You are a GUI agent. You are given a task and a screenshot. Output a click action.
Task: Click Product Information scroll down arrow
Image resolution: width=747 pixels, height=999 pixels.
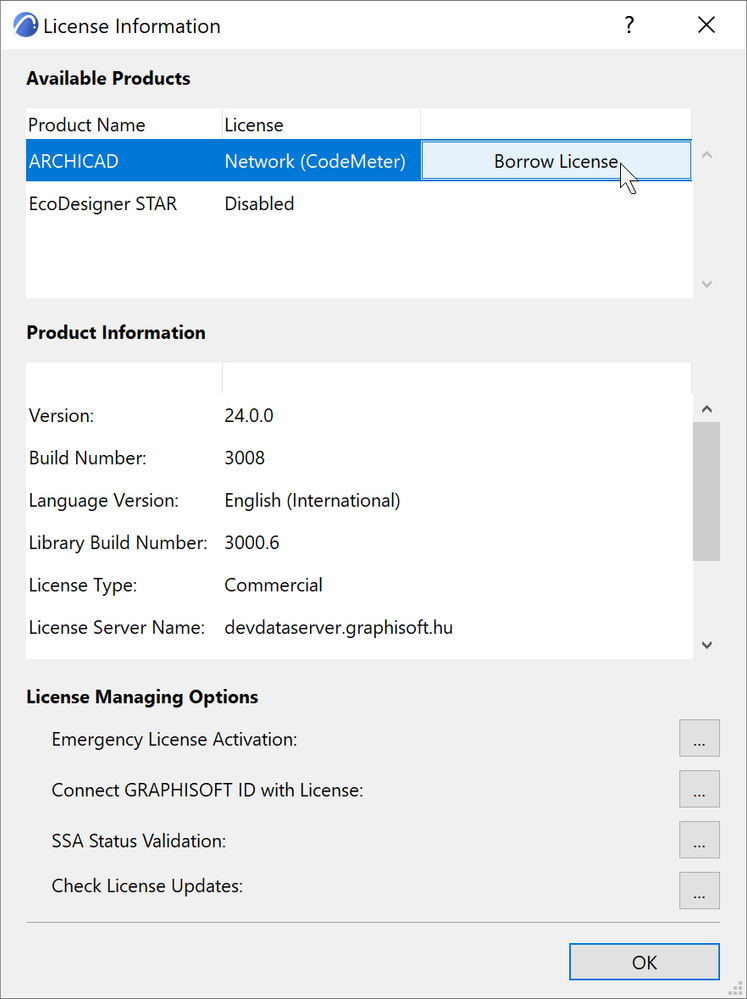tap(707, 645)
